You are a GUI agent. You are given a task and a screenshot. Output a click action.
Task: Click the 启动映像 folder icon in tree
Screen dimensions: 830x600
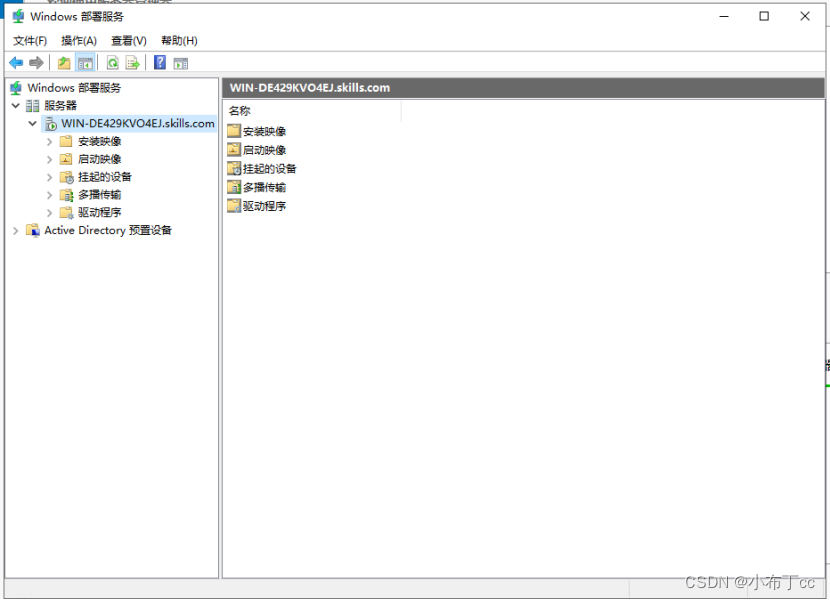pyautogui.click(x=66, y=159)
